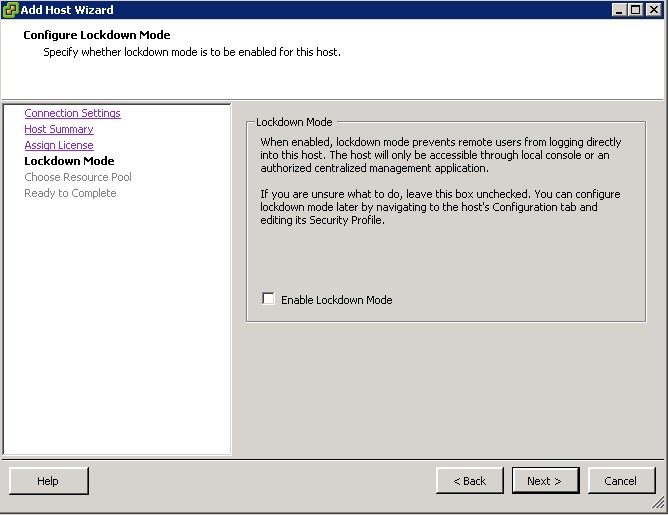Click the 'Add Host Wizard' title bar text
This screenshot has height=515, width=668.
coord(68,10)
